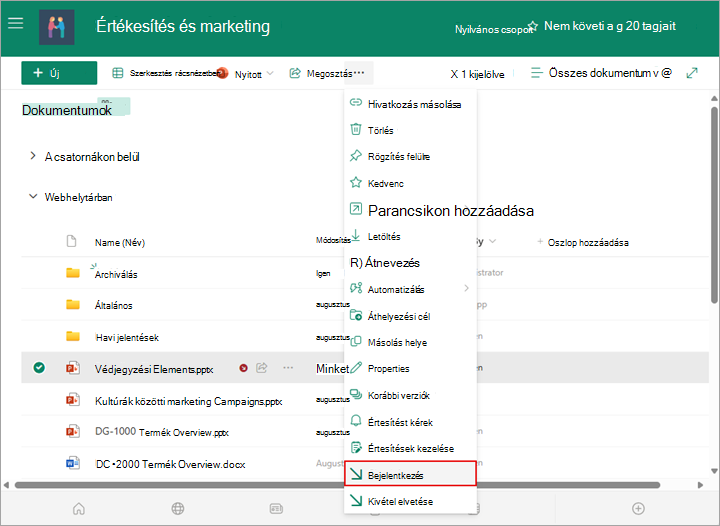This screenshot has width=720, height=526.
Task: Open the Archiválás folder
Action: click(x=116, y=274)
